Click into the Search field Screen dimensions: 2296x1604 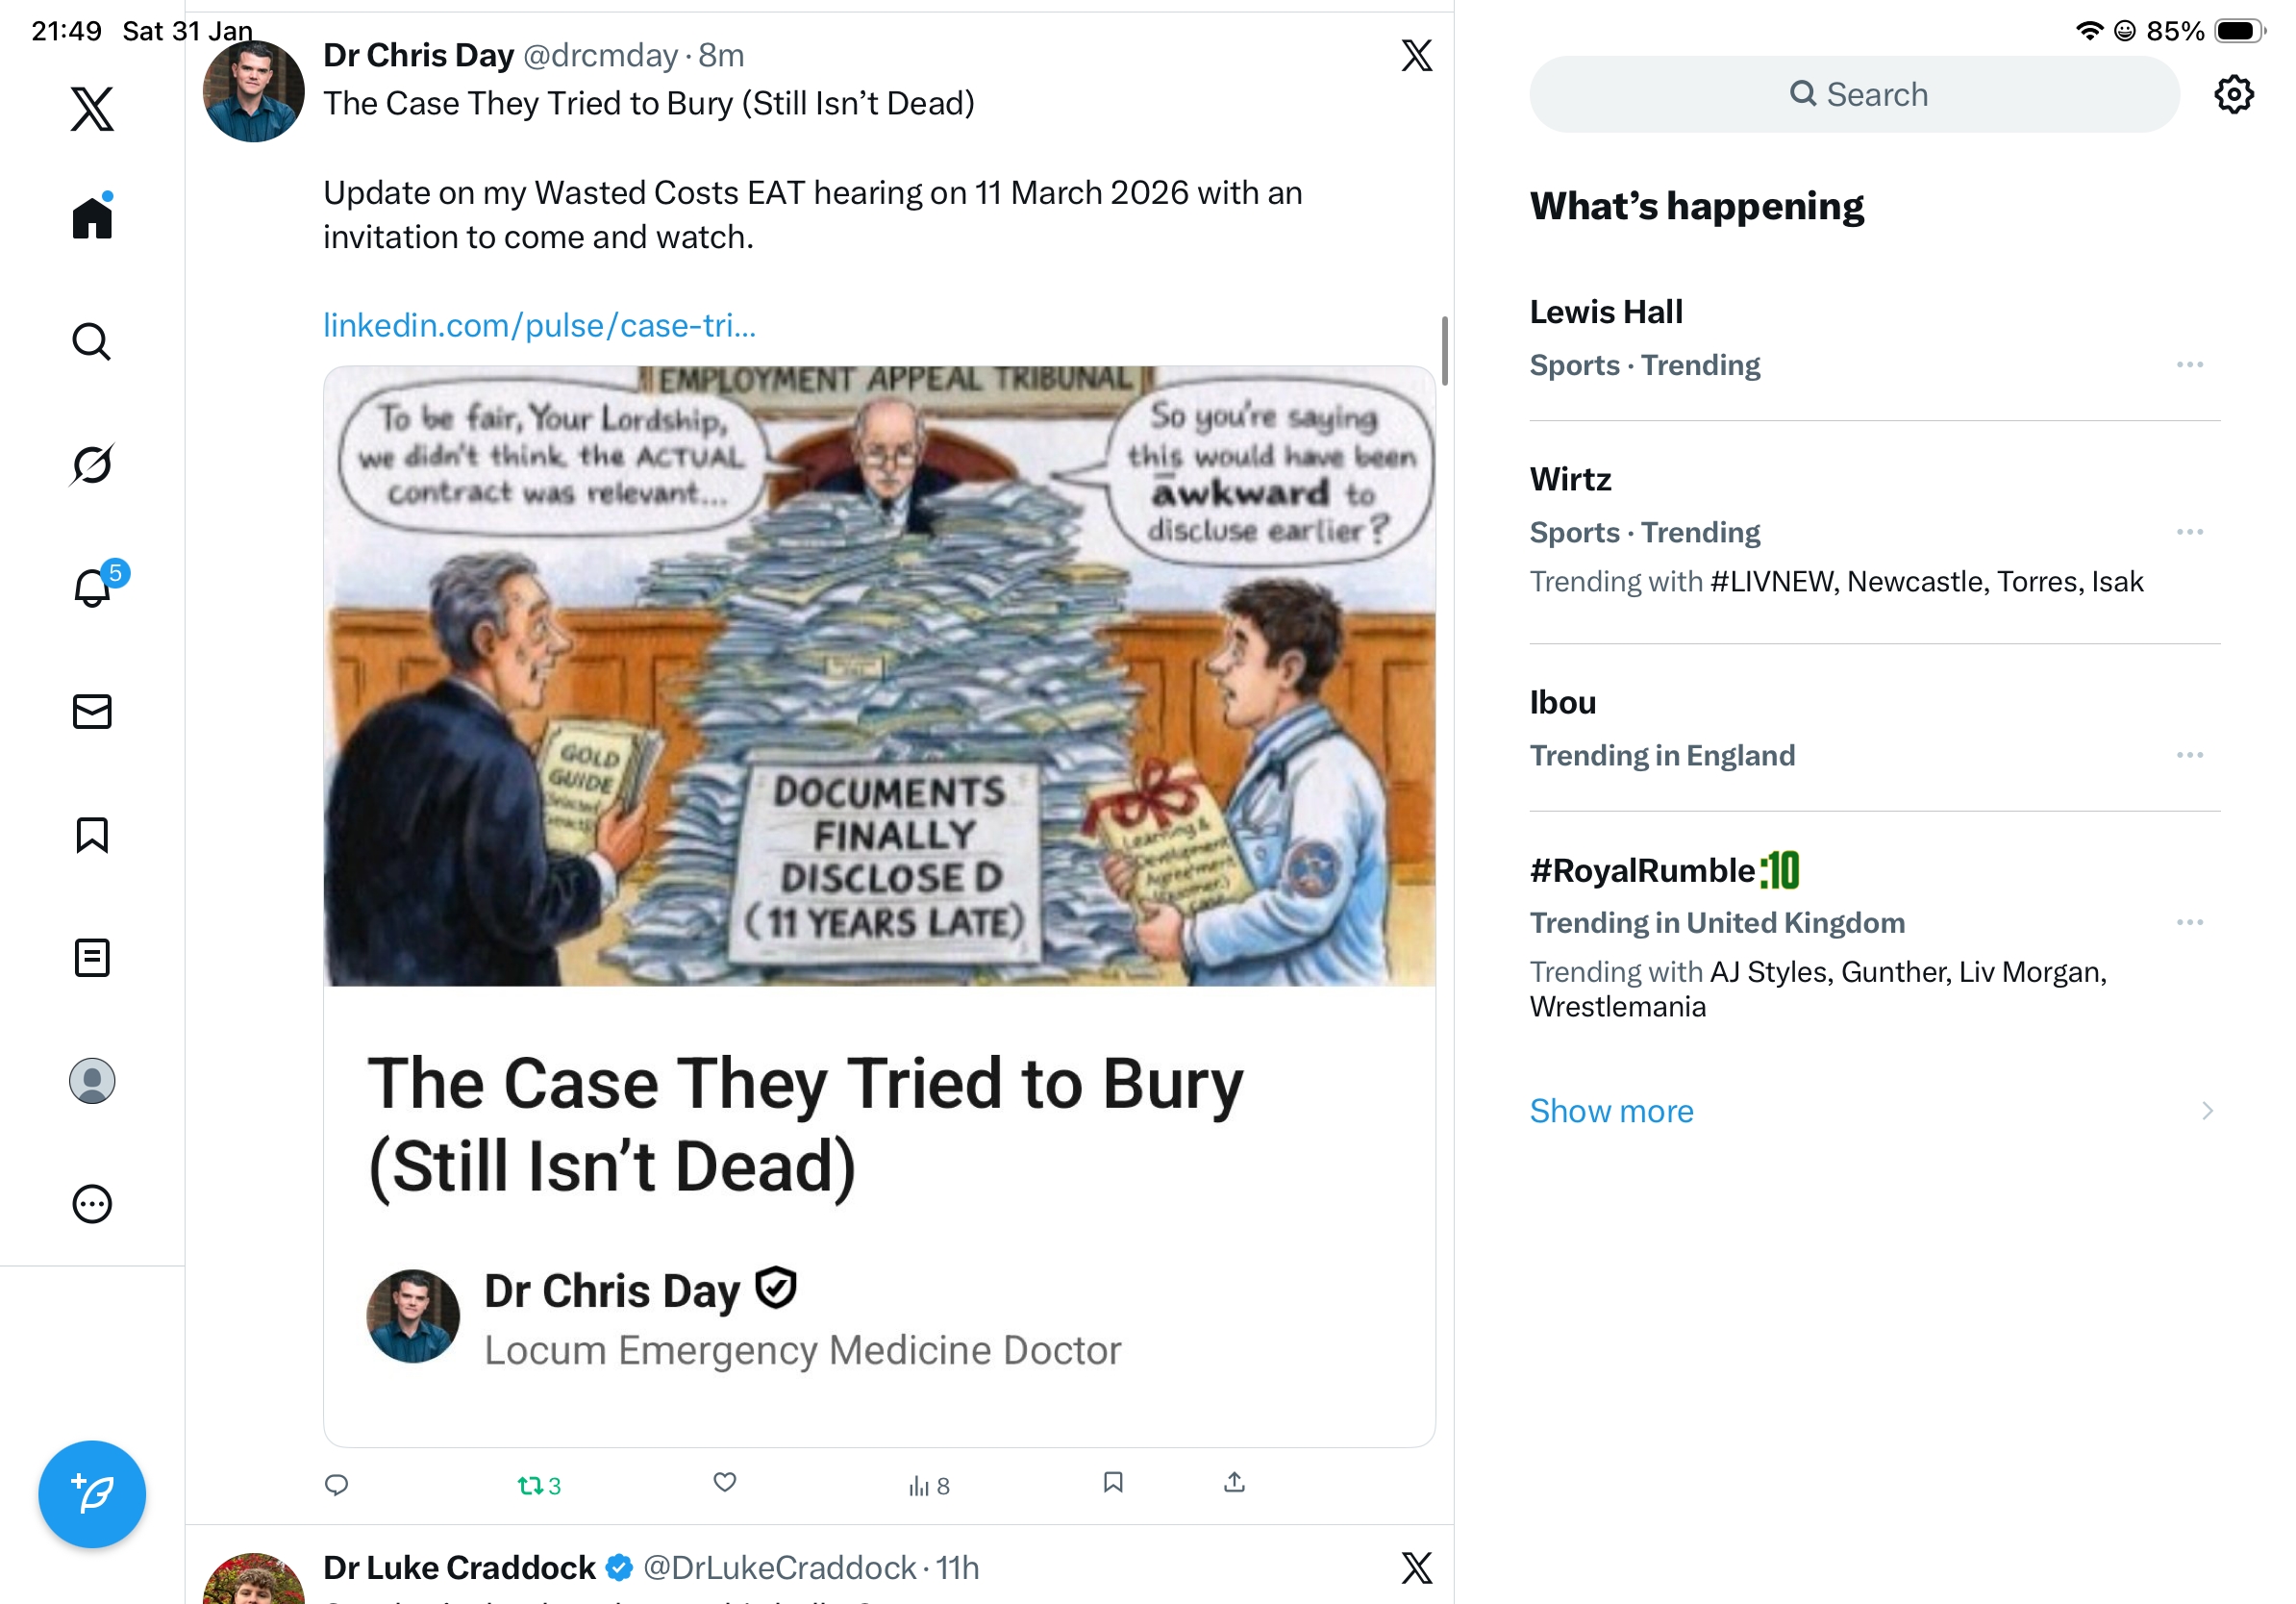coord(1854,94)
